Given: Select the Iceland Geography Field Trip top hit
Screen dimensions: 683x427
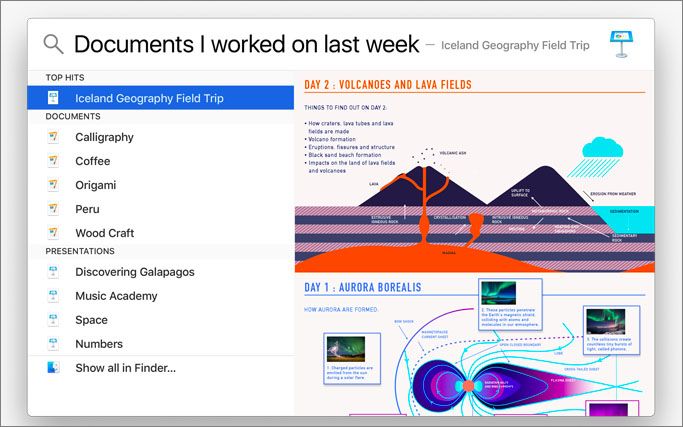Looking at the screenshot, I should (x=161, y=98).
